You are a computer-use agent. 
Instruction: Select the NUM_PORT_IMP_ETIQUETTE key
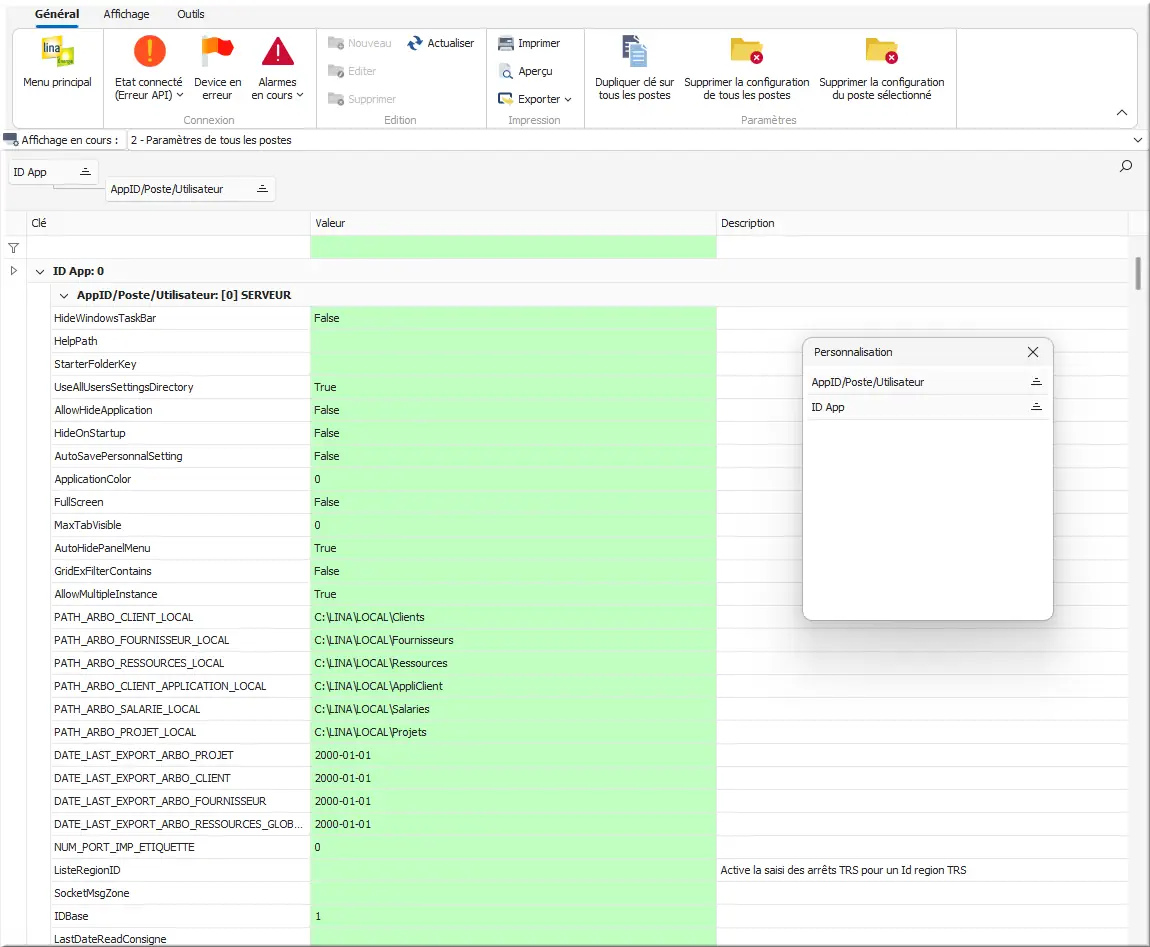point(124,847)
